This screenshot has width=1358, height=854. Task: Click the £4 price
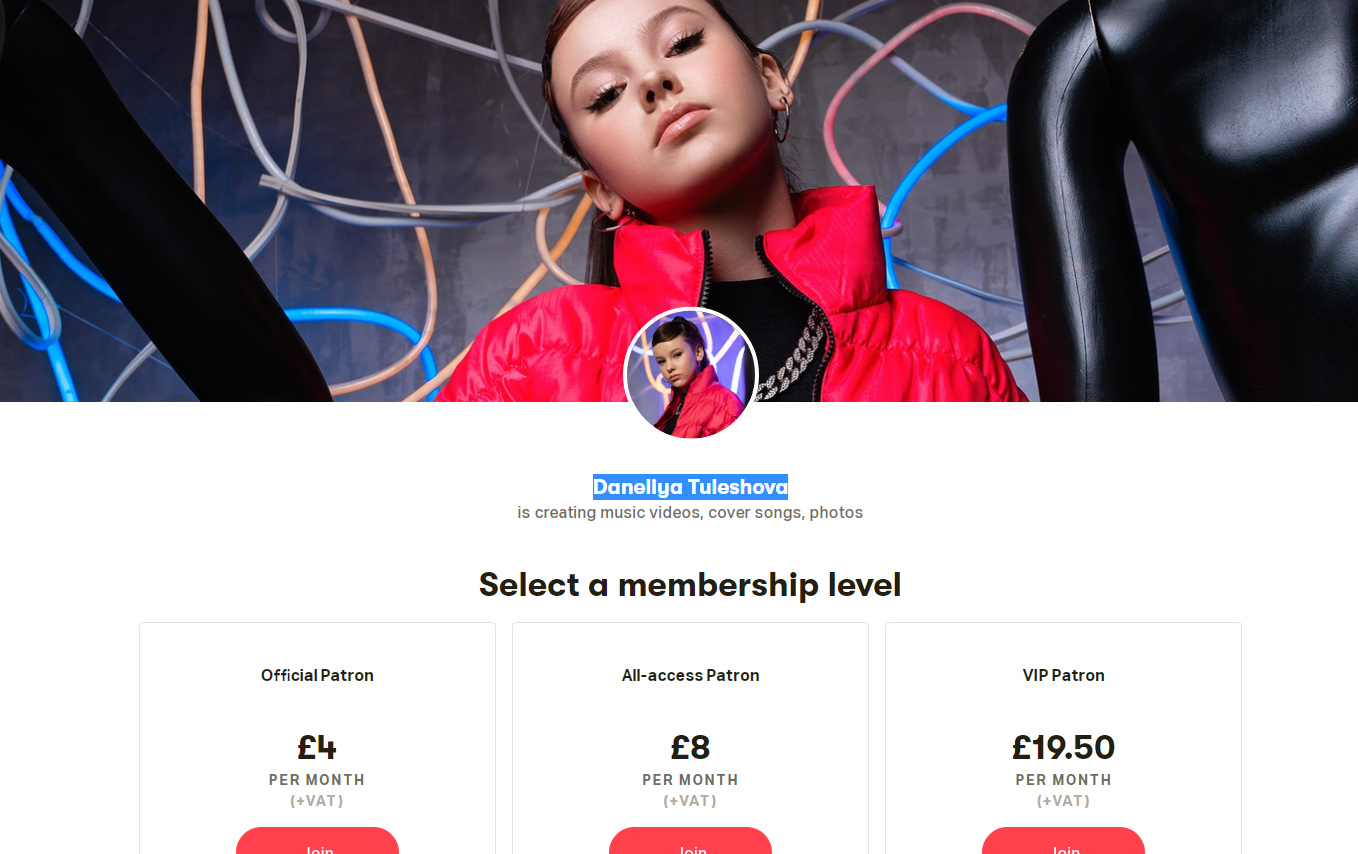pos(317,747)
